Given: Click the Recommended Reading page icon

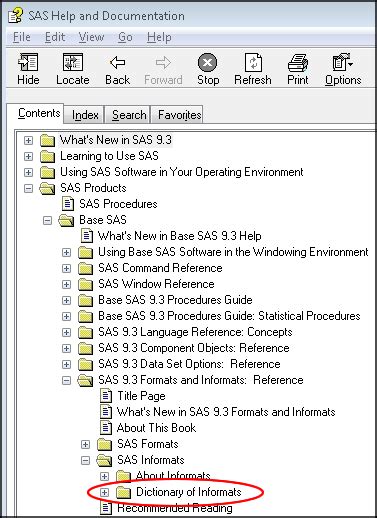Looking at the screenshot, I should tap(106, 508).
